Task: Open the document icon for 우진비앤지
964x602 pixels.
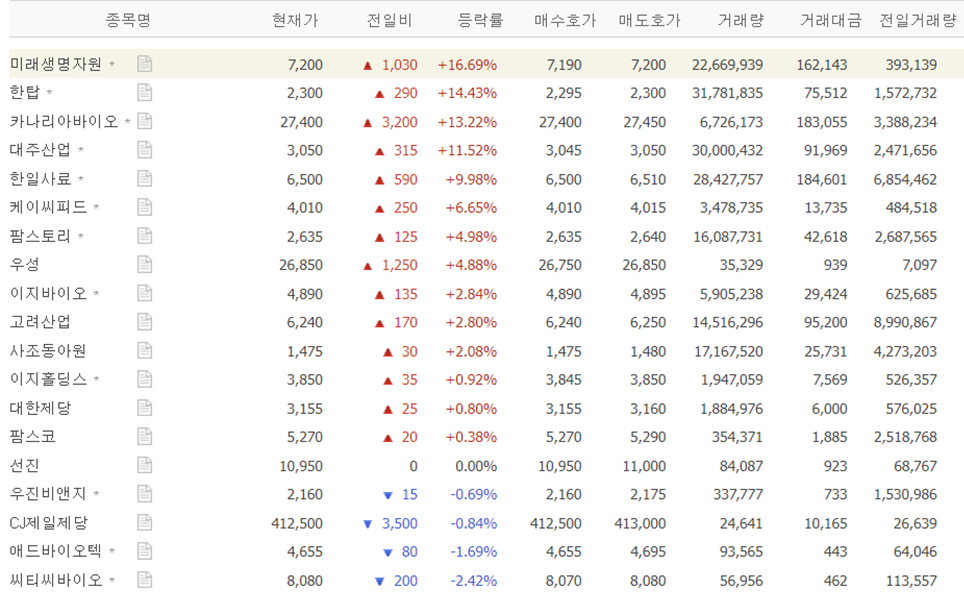Action: [x=144, y=494]
